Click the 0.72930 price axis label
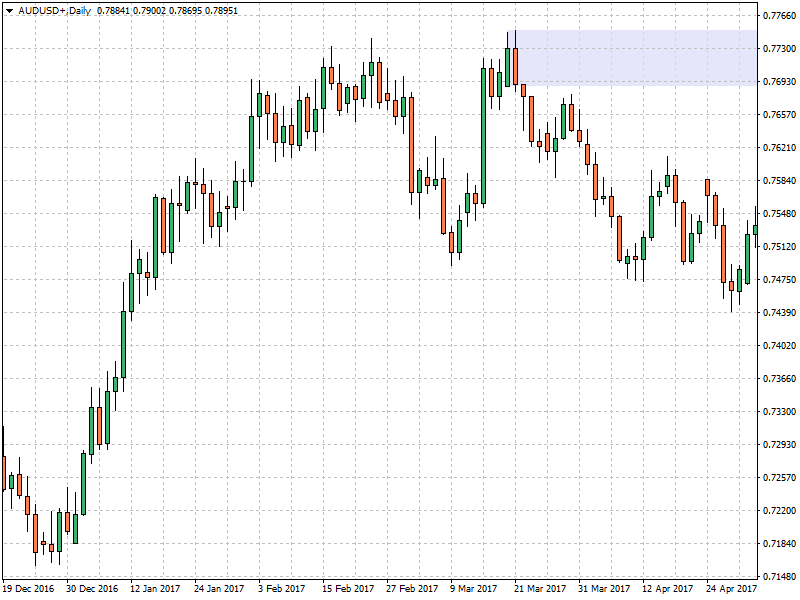 tap(778, 445)
